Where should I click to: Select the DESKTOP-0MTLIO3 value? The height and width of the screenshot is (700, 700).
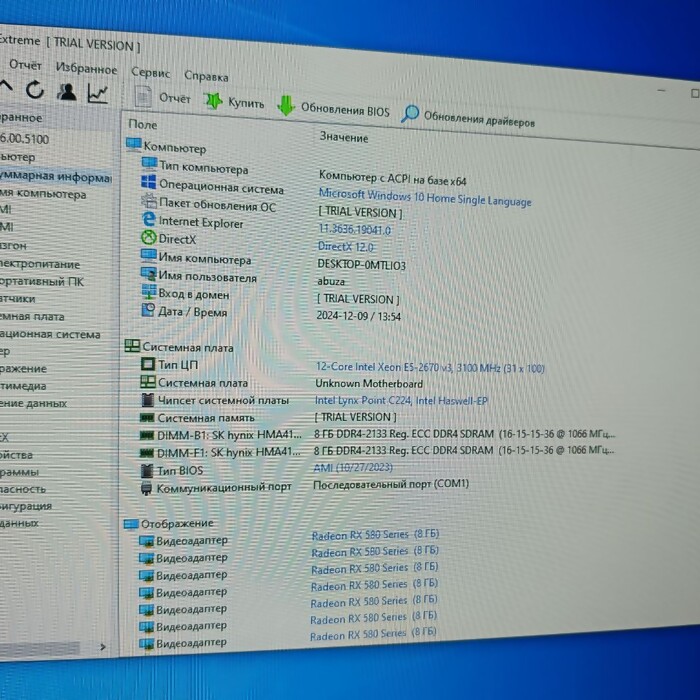tap(362, 265)
